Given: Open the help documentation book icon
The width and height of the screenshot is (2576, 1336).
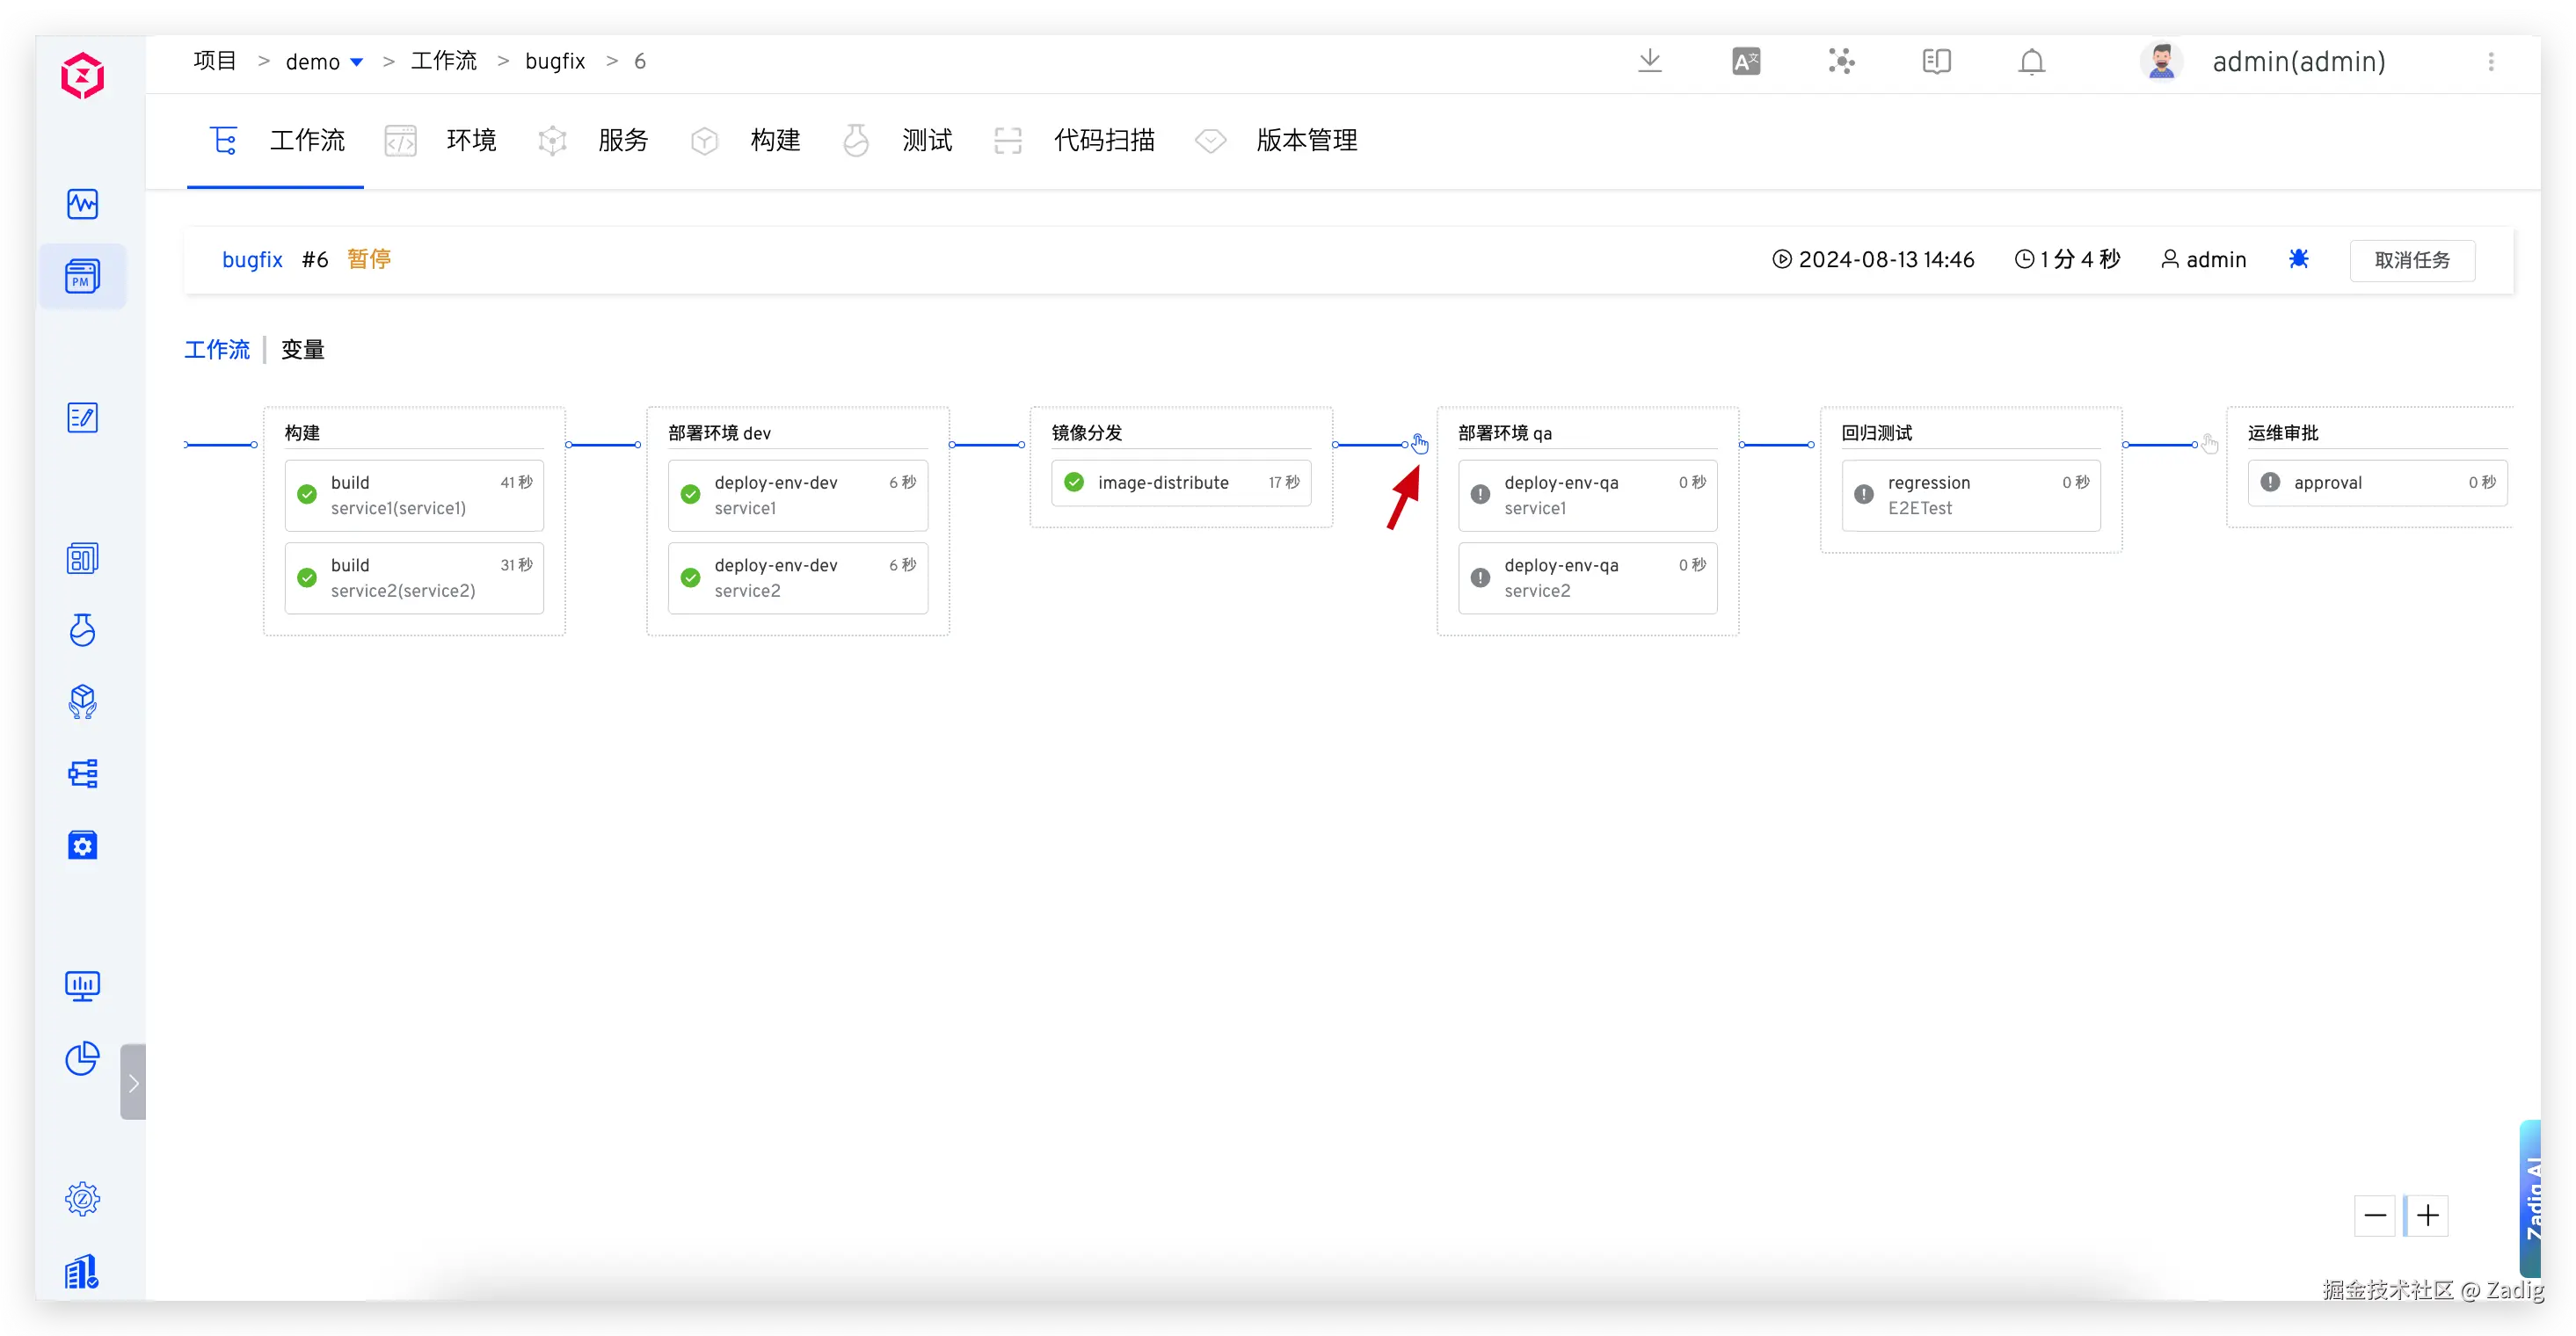Looking at the screenshot, I should pyautogui.click(x=1936, y=62).
